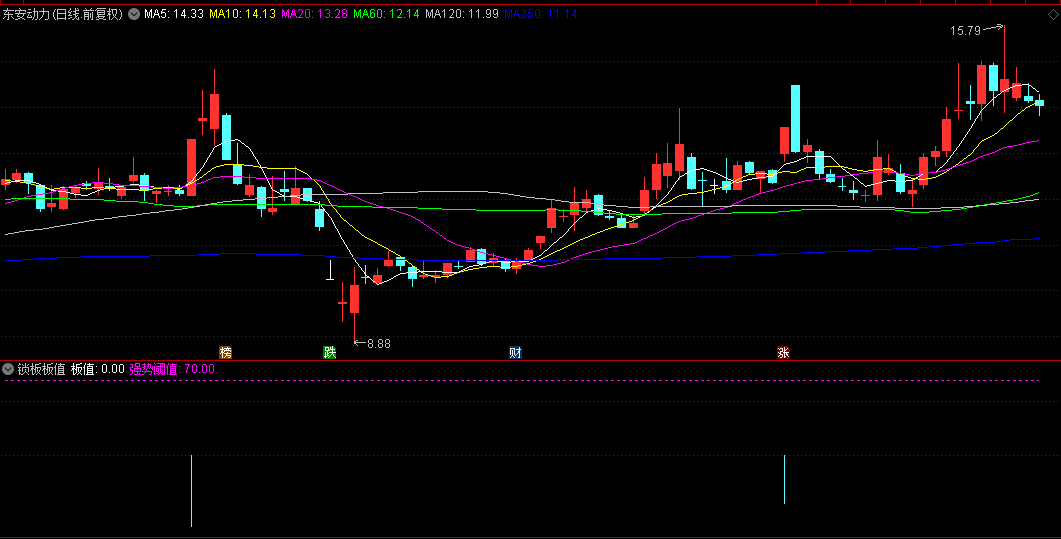Viewport: 1061px width, 539px height.
Task: Click the 8.88 low price label
Action: tap(379, 344)
